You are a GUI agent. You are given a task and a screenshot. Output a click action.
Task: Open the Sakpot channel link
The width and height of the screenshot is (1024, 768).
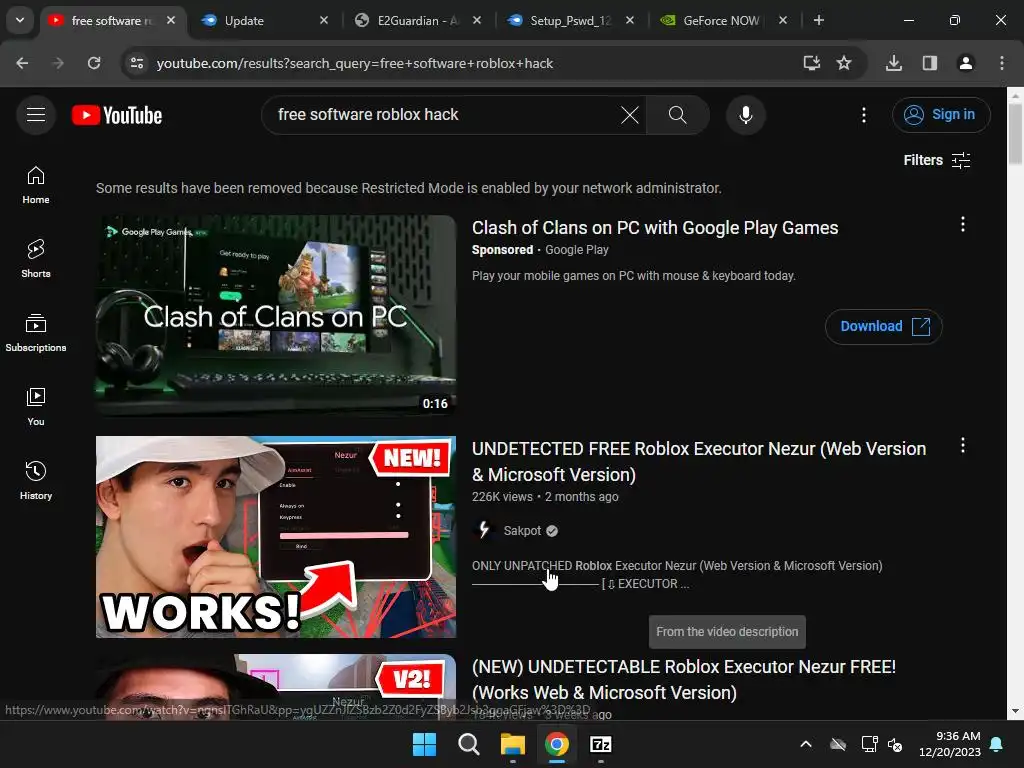(522, 530)
